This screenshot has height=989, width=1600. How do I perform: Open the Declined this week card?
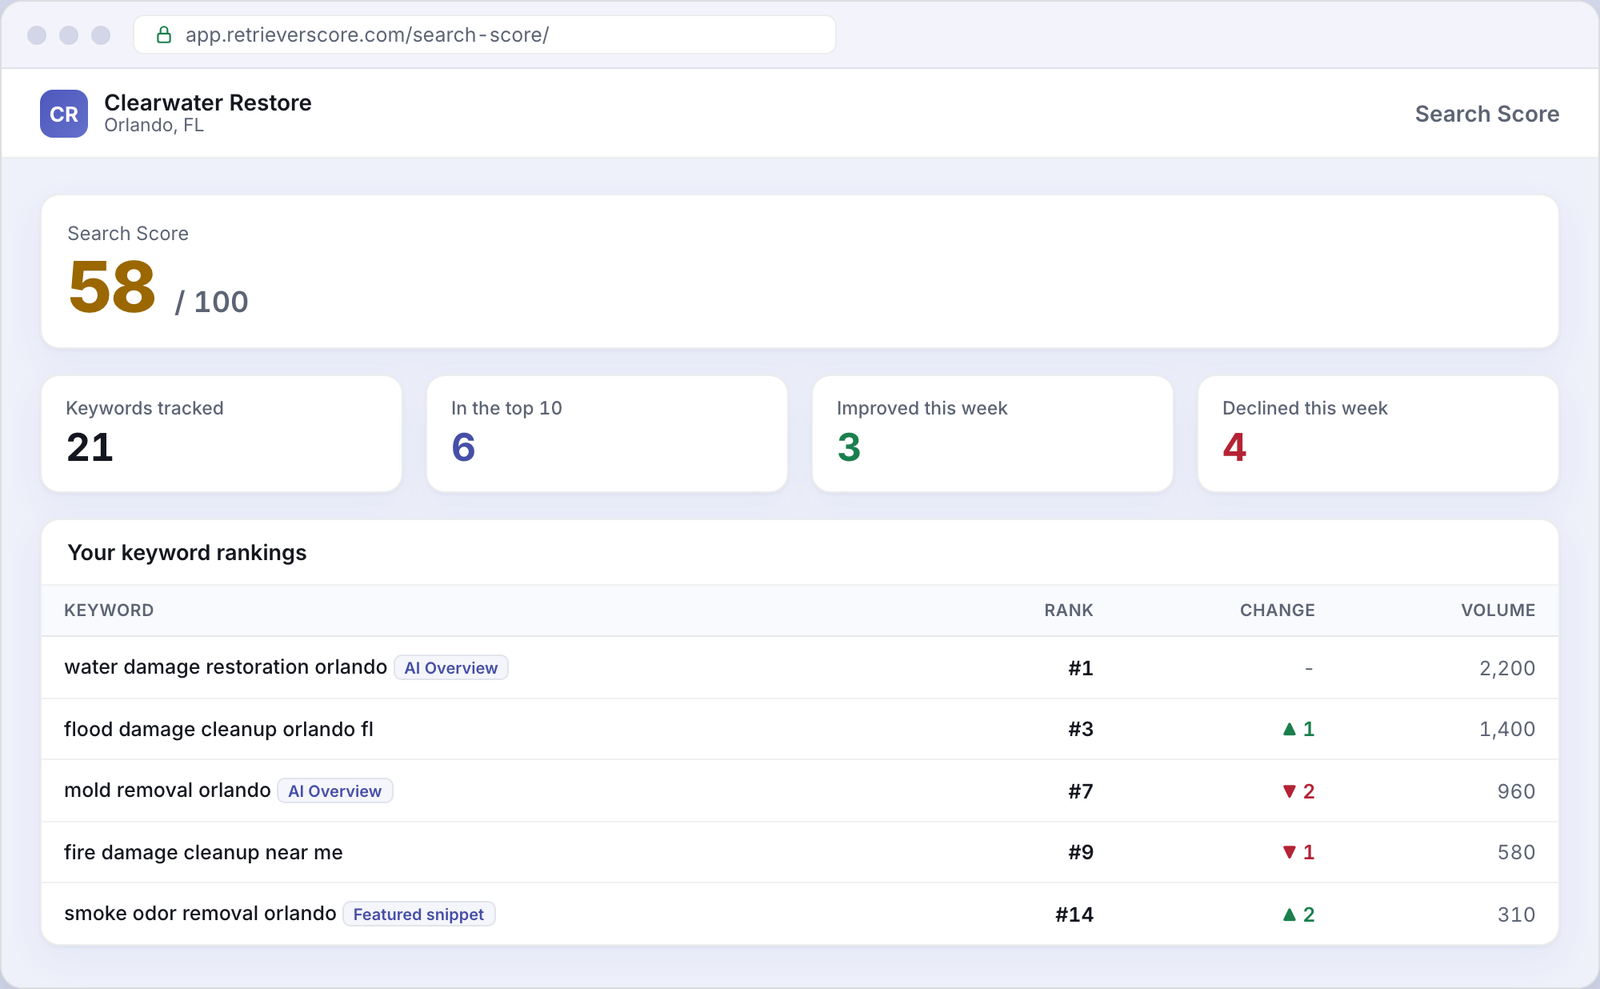(1378, 434)
